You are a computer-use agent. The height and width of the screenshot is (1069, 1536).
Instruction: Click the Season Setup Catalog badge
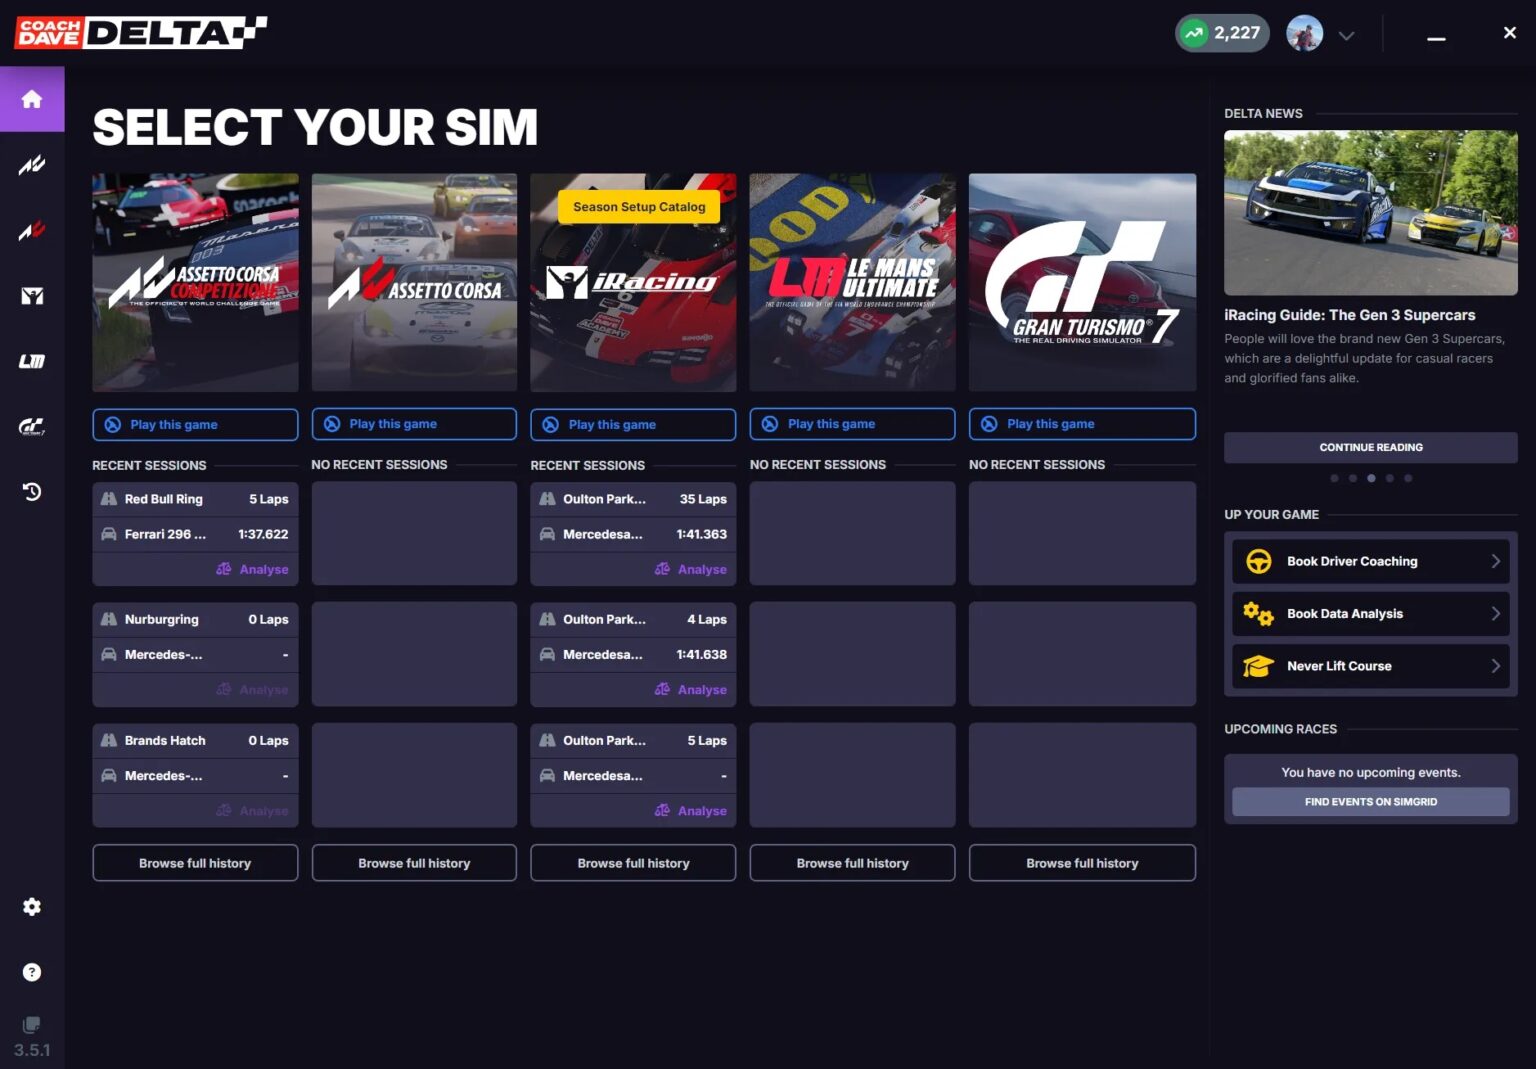tap(639, 207)
